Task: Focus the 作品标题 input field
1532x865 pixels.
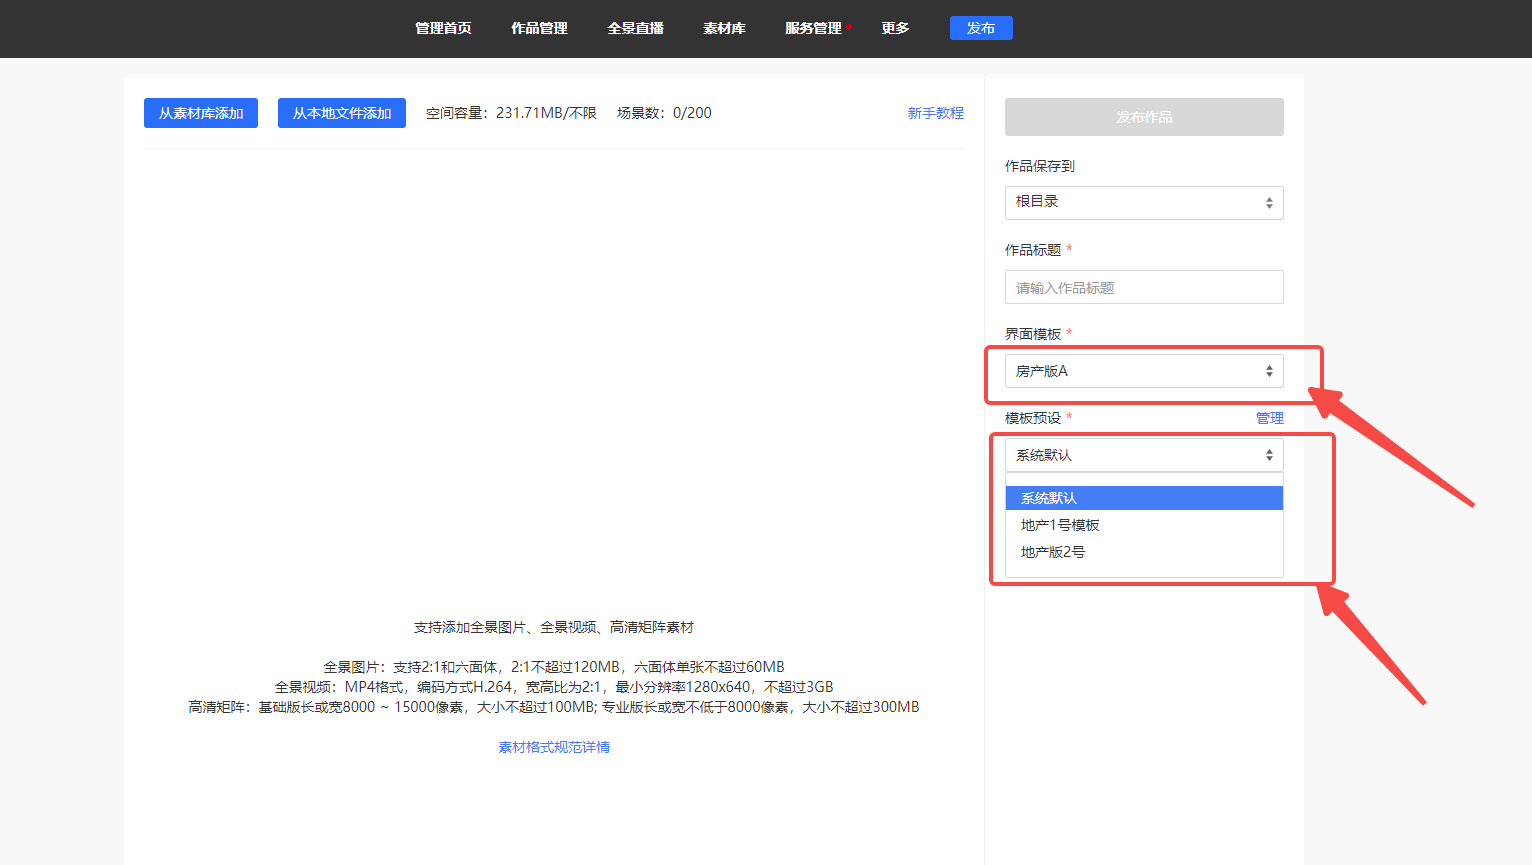Action: [x=1143, y=287]
